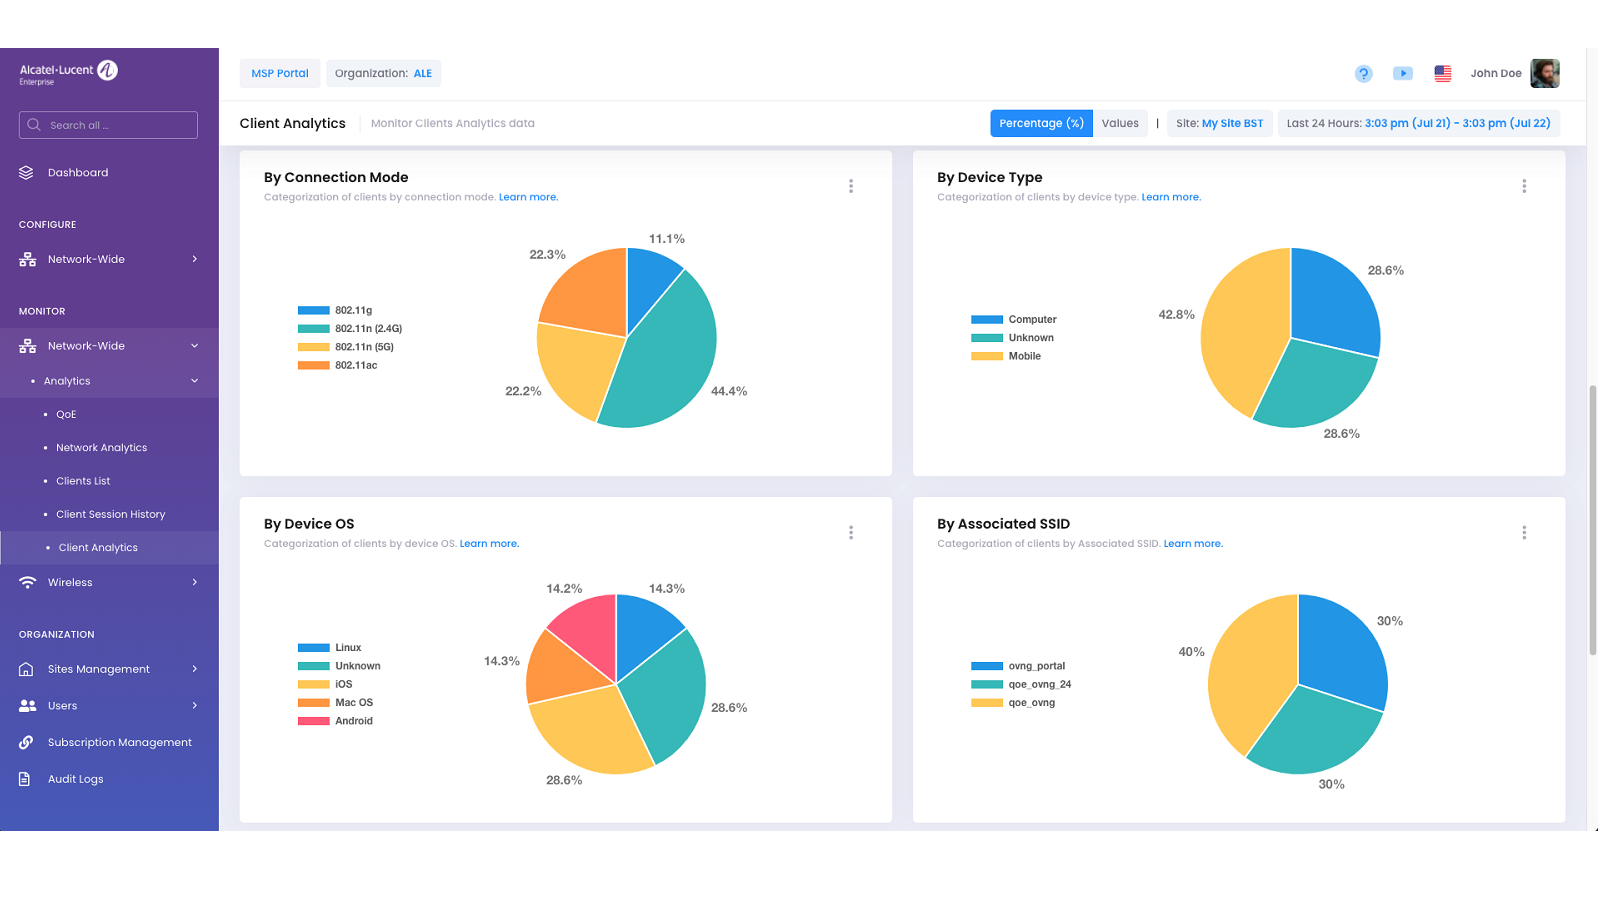Click the help question mark icon

tap(1363, 74)
